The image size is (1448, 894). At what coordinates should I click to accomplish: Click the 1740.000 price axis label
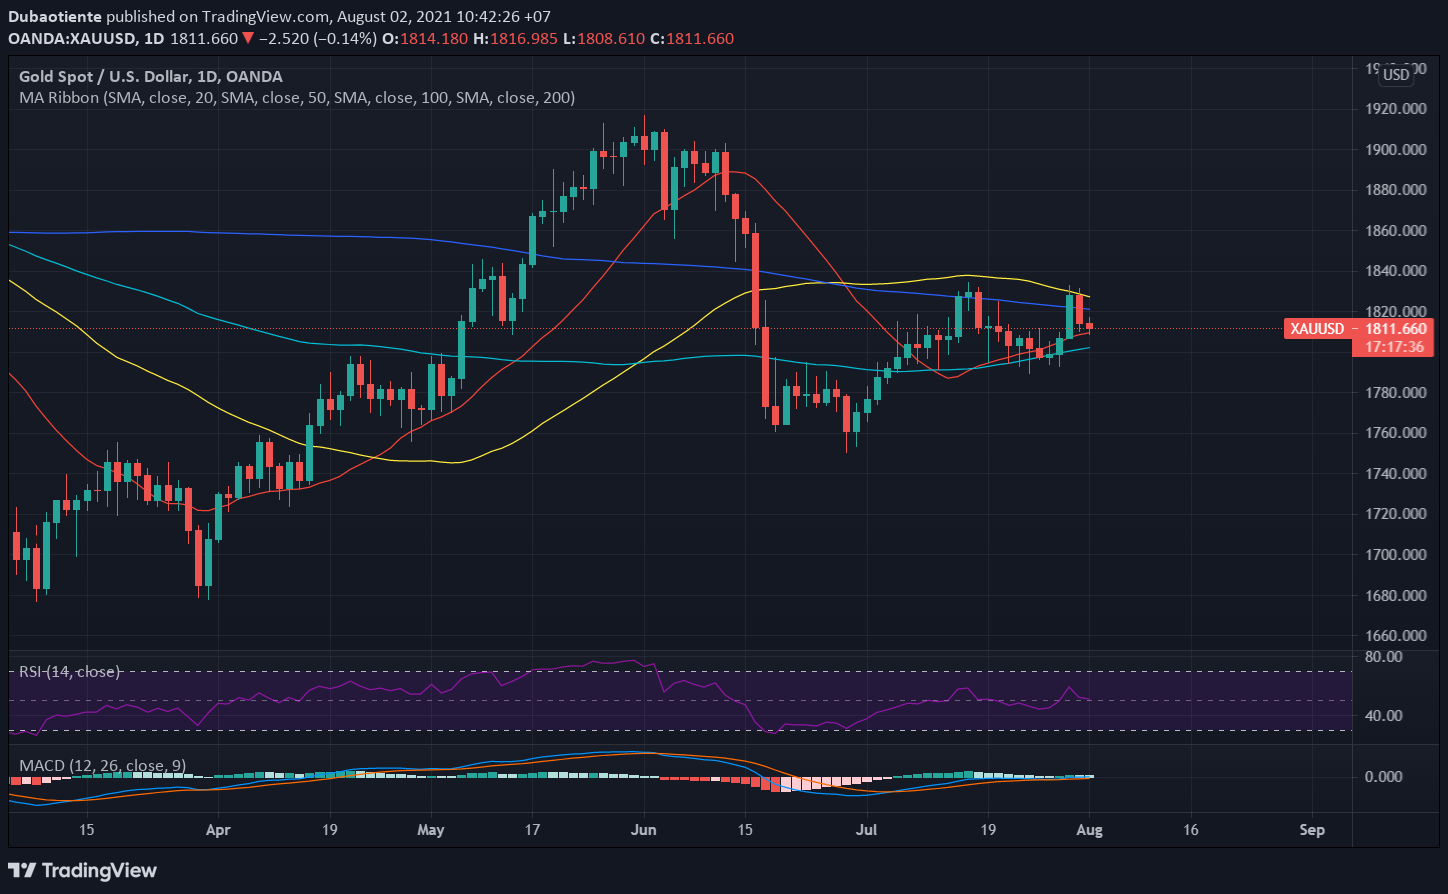click(x=1395, y=474)
